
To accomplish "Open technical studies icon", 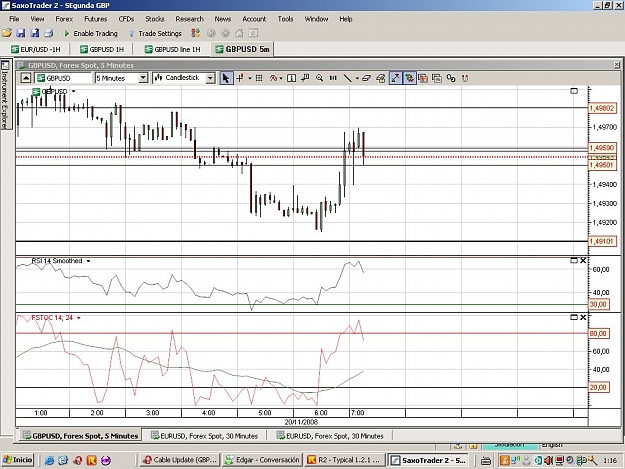I will pos(273,78).
